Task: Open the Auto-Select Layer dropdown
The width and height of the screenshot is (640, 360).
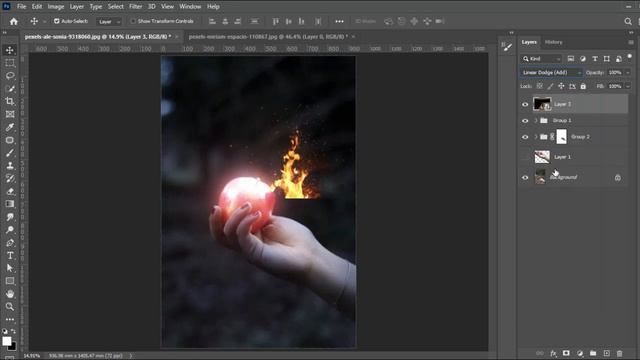Action: pyautogui.click(x=109, y=21)
